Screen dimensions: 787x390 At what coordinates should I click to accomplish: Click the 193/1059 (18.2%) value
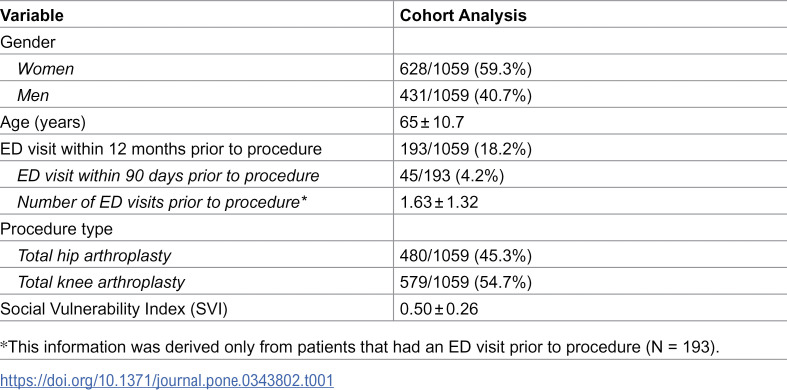coord(465,149)
